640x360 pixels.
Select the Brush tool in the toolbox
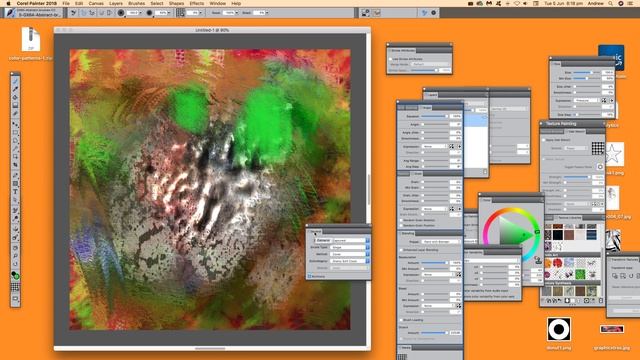15,81
